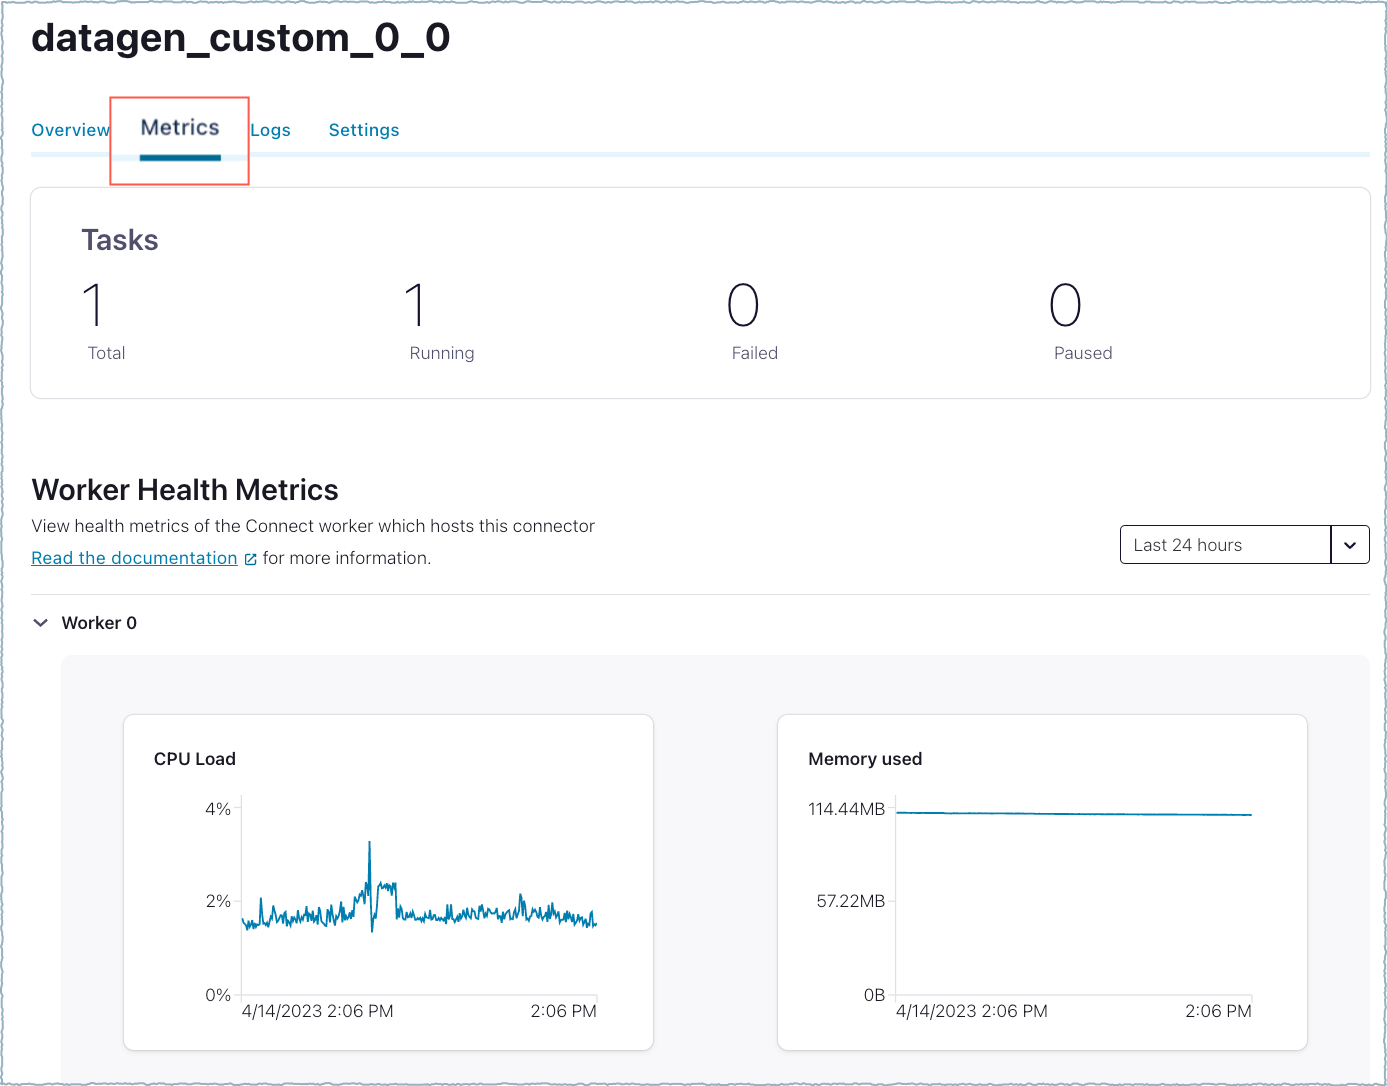Open the Logs tab

pyautogui.click(x=271, y=129)
